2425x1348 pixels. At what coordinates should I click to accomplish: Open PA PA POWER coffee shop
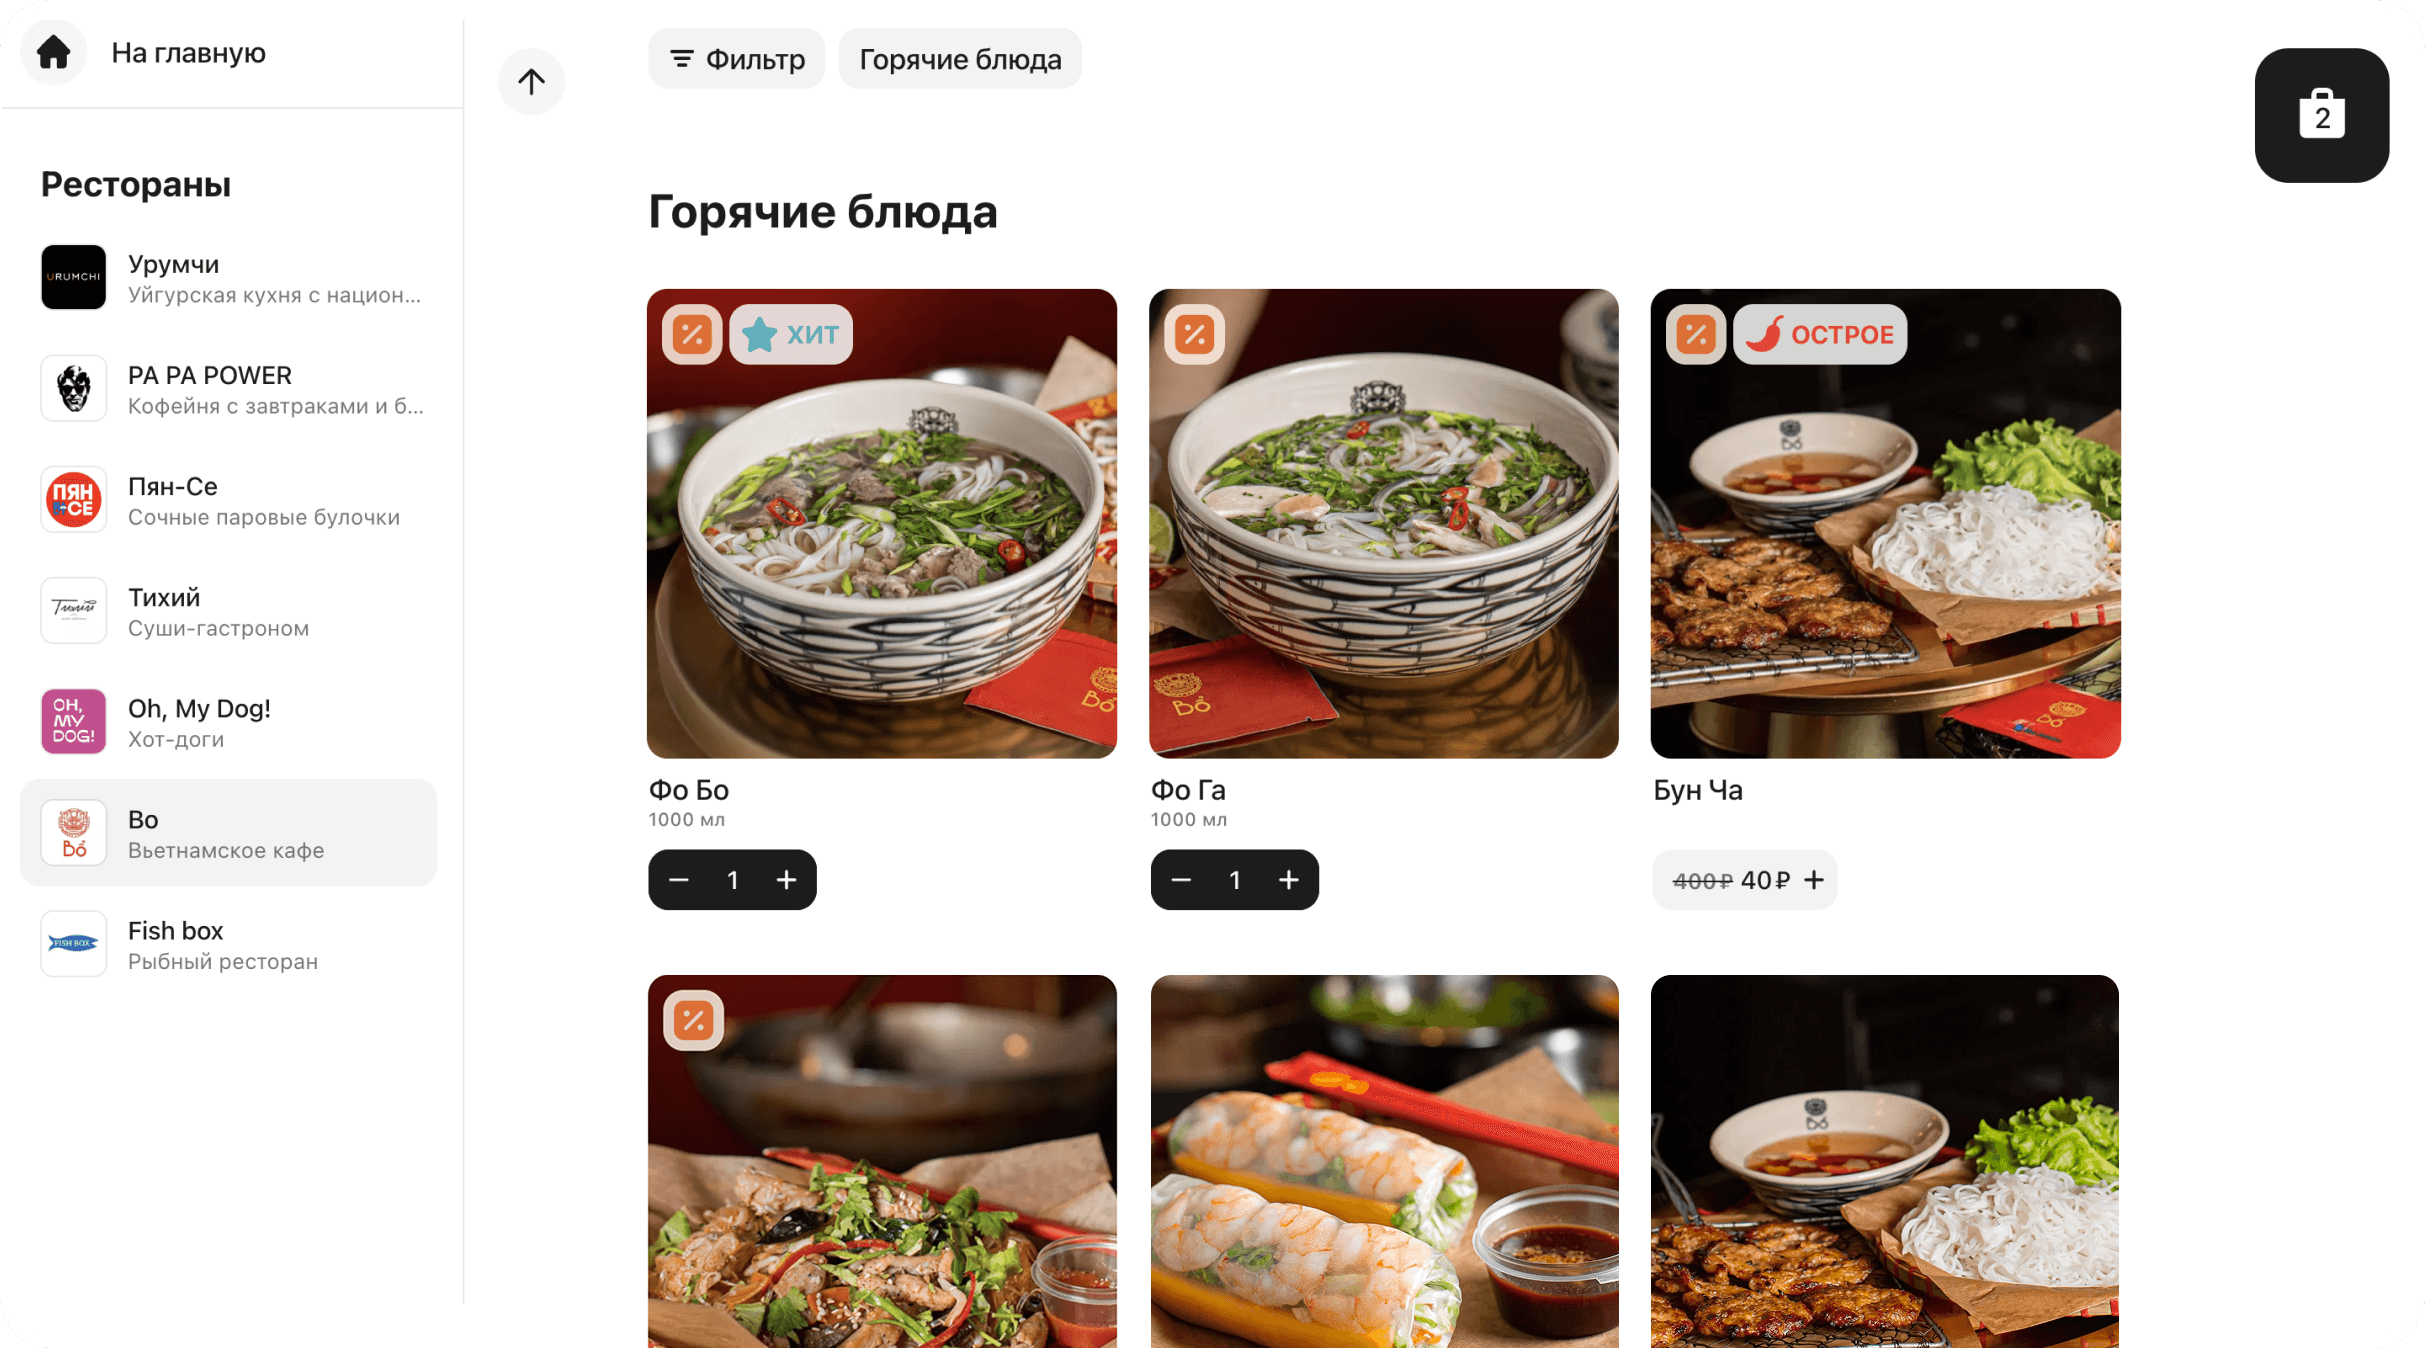[229, 389]
